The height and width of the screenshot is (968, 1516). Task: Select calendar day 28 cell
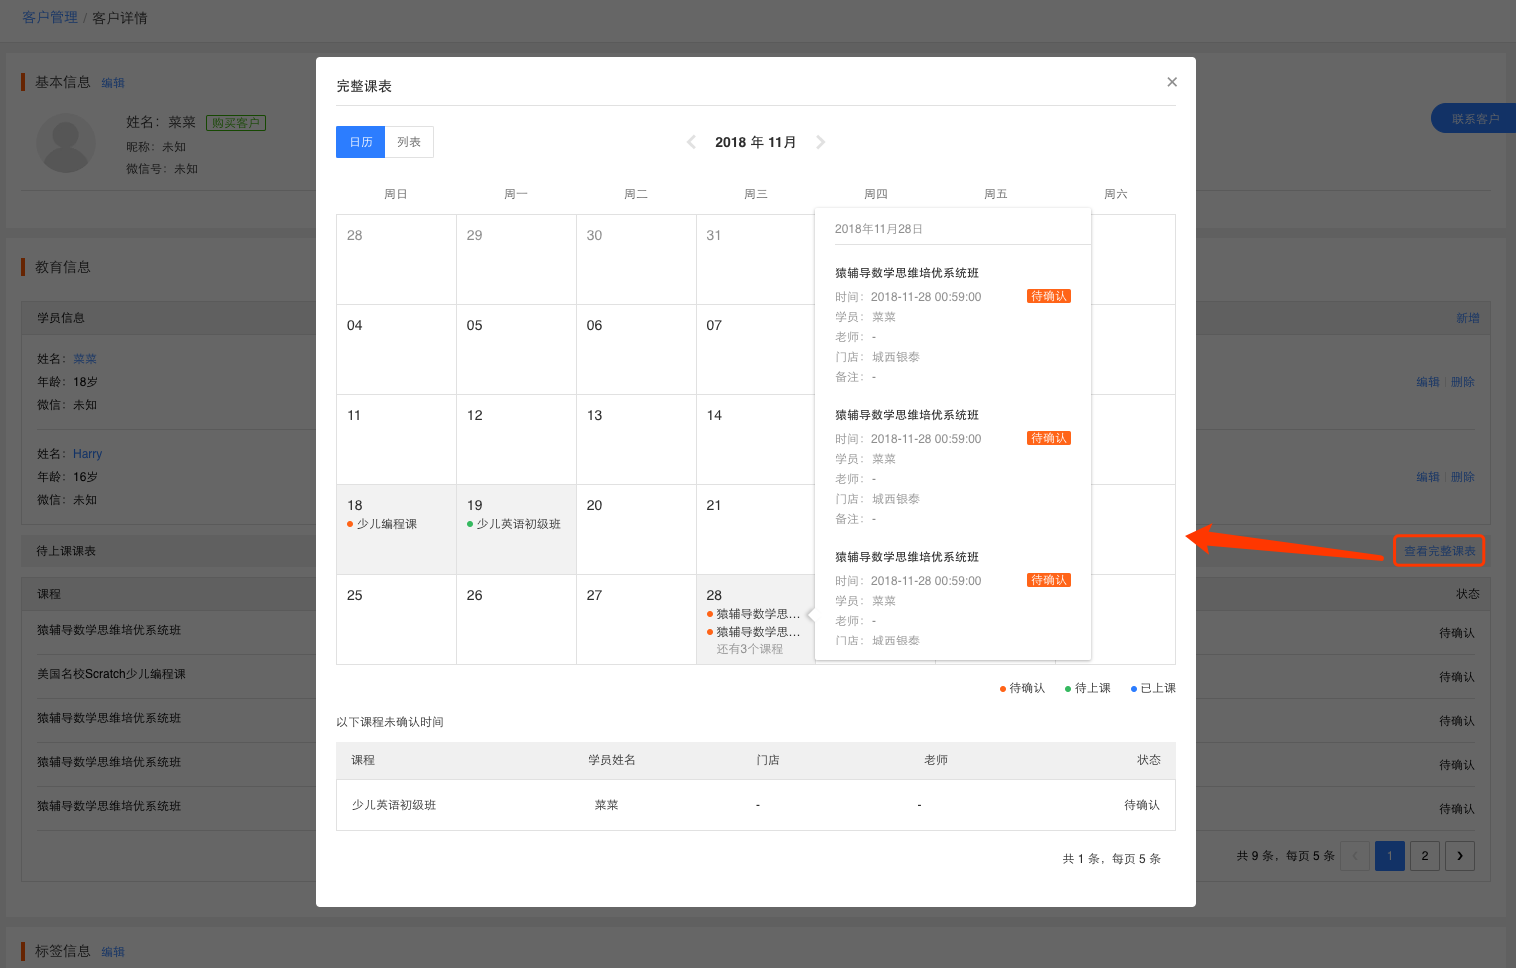tap(756, 619)
